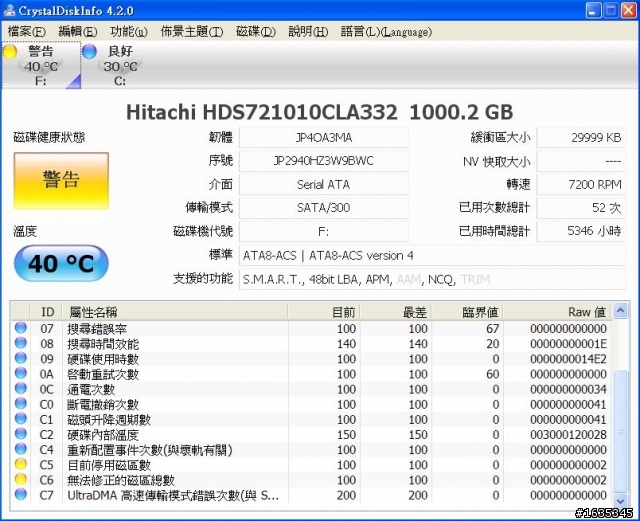Click the drive letter field F:
Viewport: 640px width, 521px height.
coord(324,232)
